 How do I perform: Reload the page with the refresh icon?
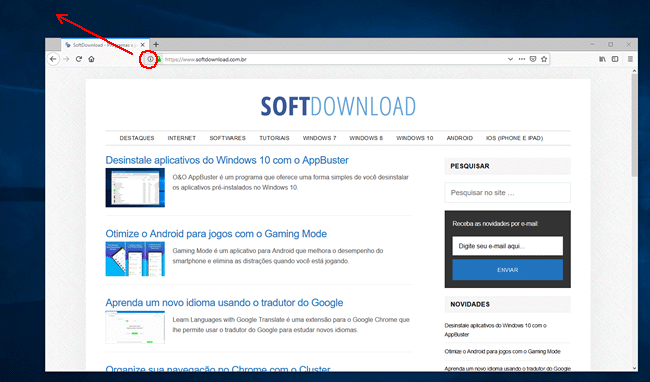point(79,59)
